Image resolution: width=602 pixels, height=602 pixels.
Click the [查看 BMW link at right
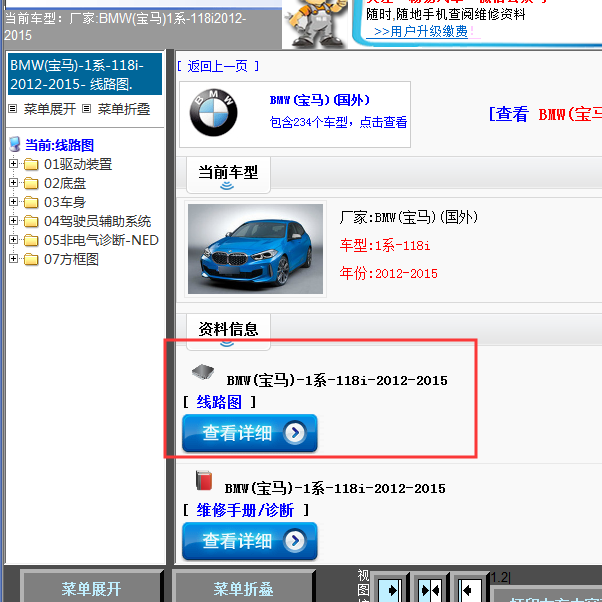(545, 114)
